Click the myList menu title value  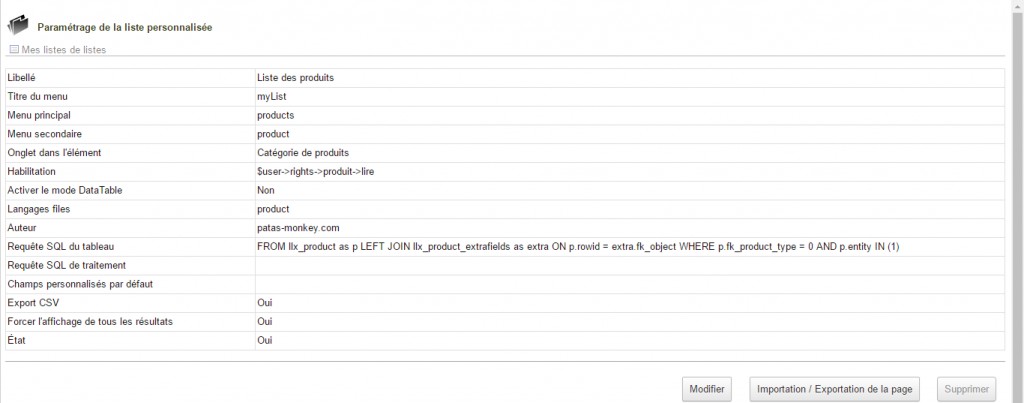272,96
